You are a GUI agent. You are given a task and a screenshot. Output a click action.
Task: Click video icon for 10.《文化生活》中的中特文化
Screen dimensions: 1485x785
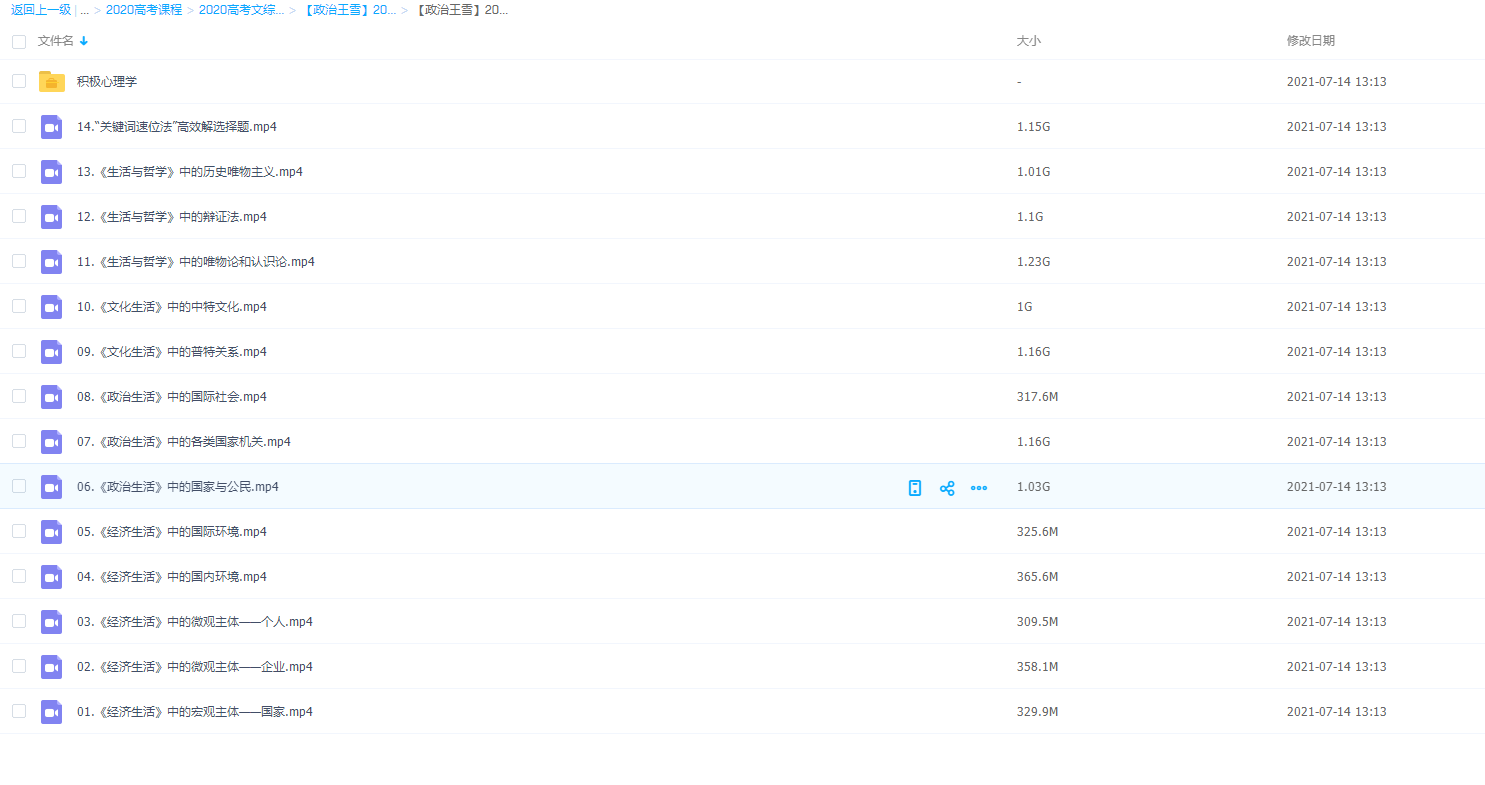point(52,307)
